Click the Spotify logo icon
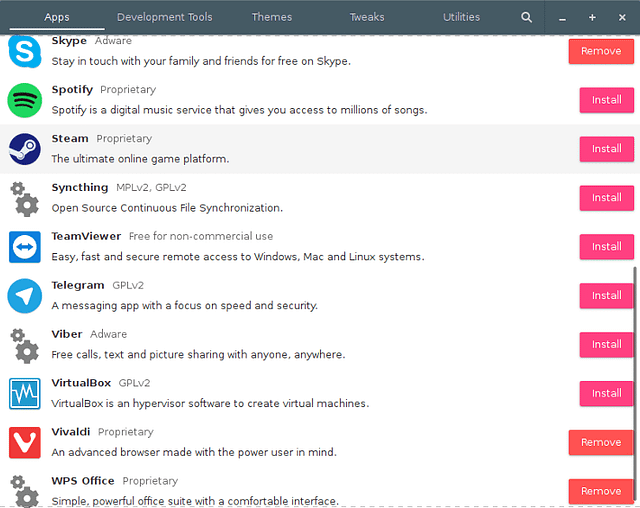 [24, 100]
